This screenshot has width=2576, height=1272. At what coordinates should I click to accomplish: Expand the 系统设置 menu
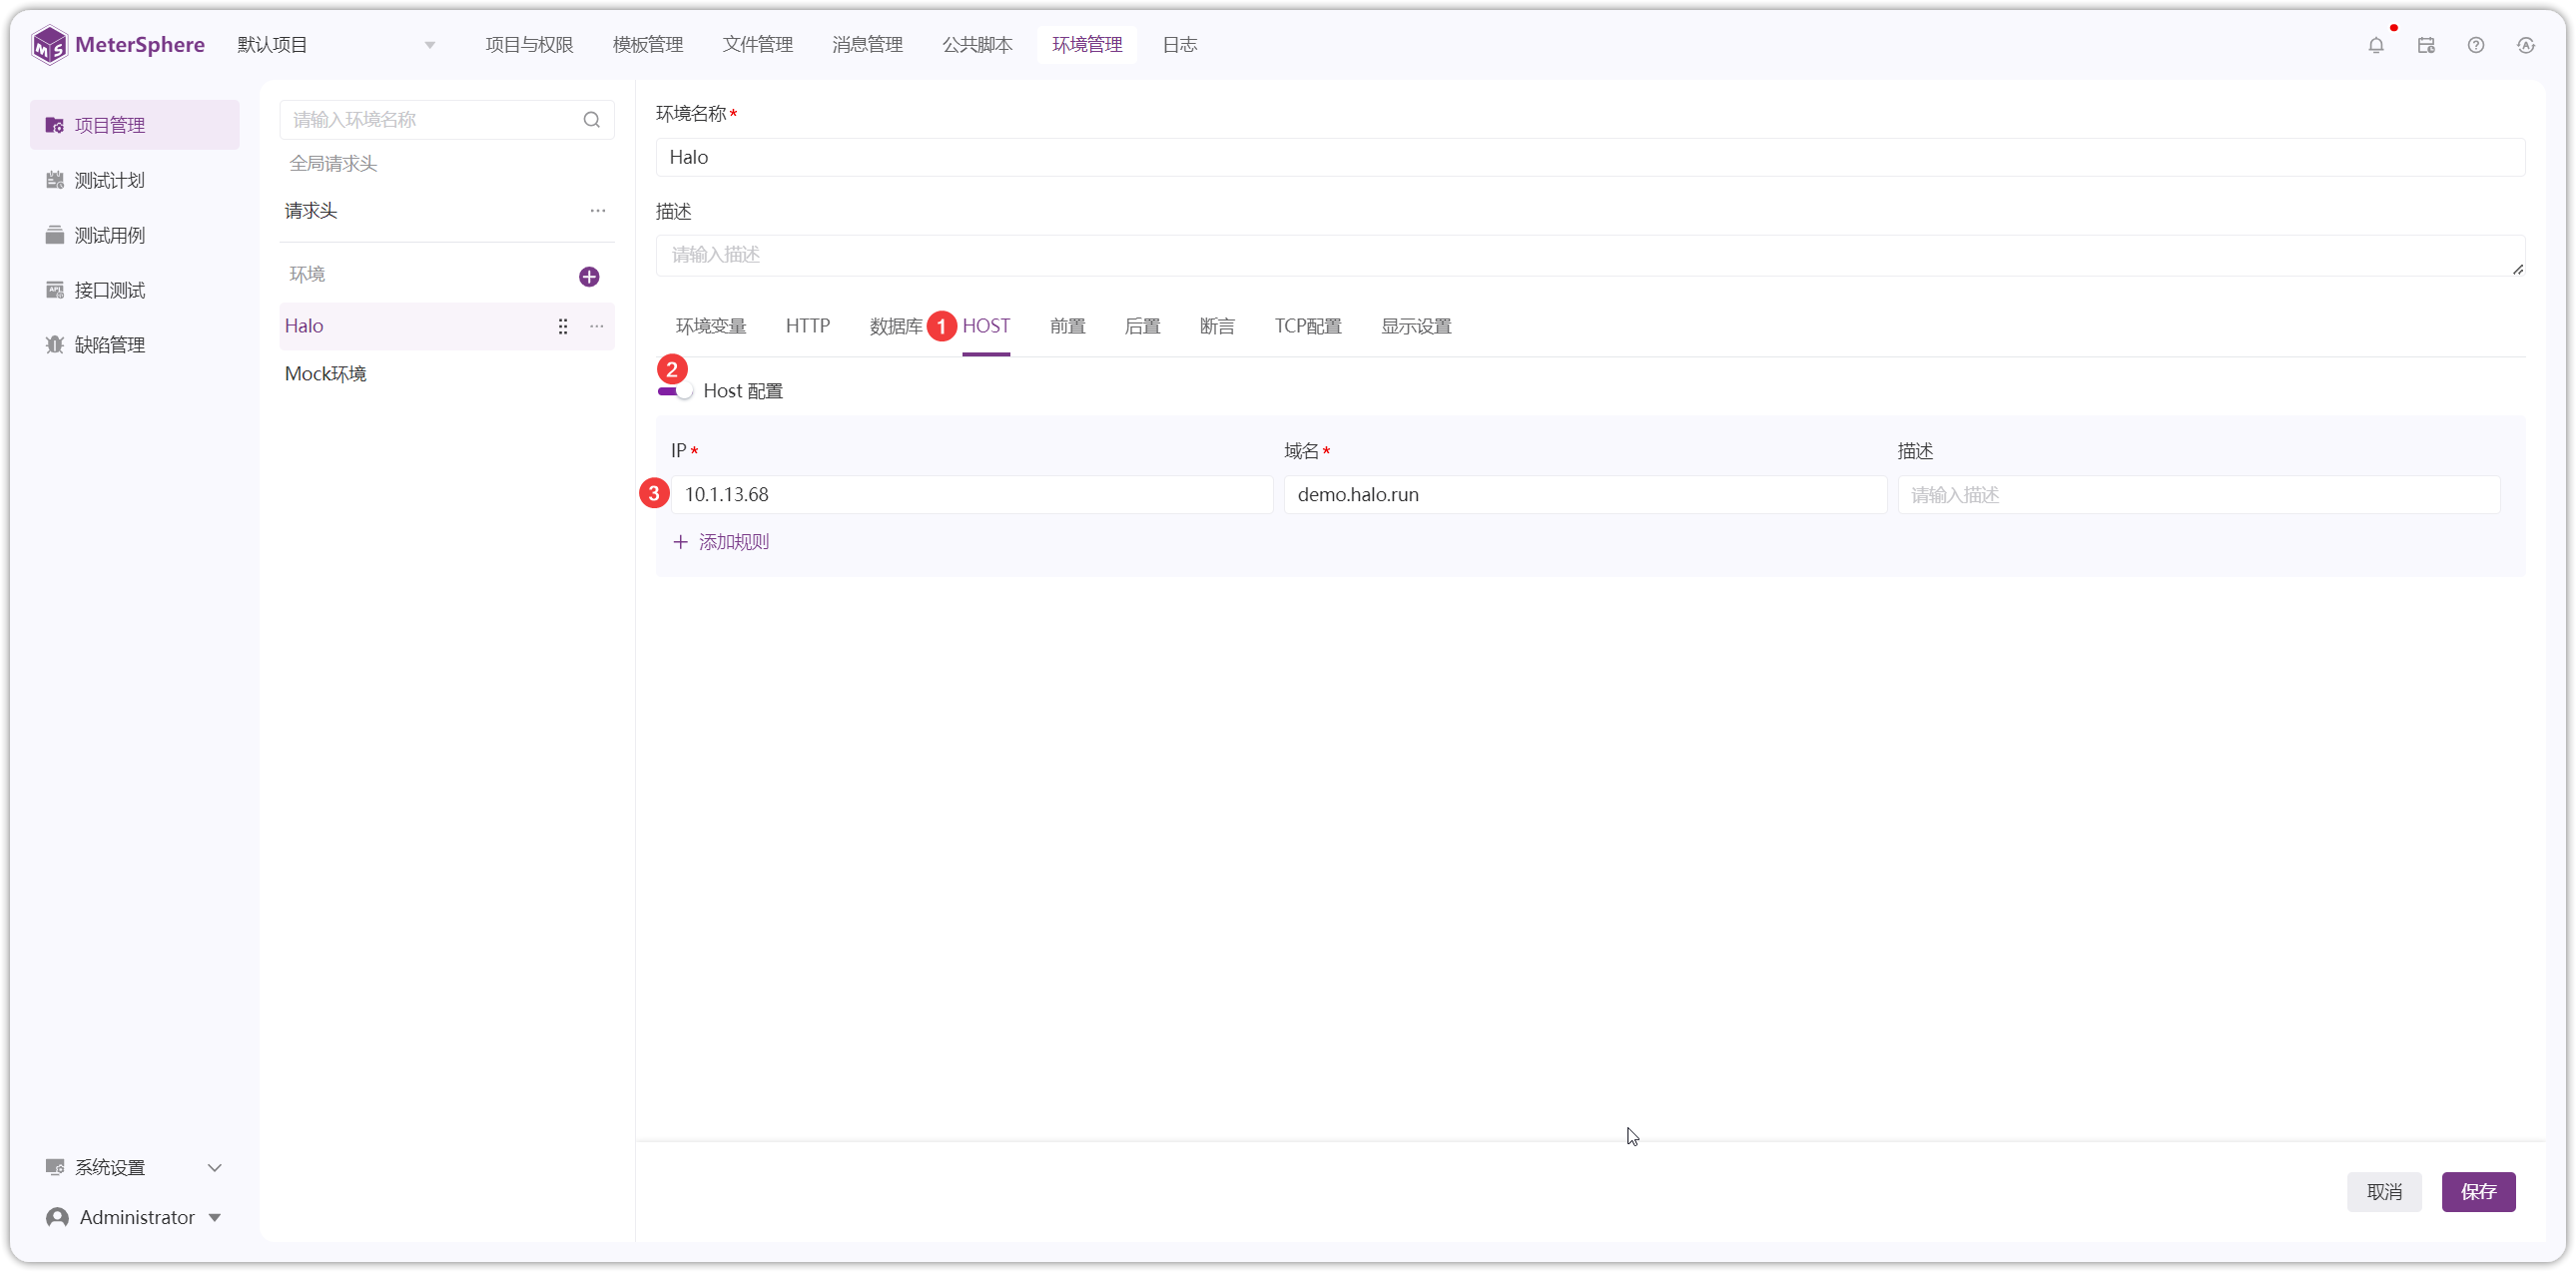point(134,1168)
